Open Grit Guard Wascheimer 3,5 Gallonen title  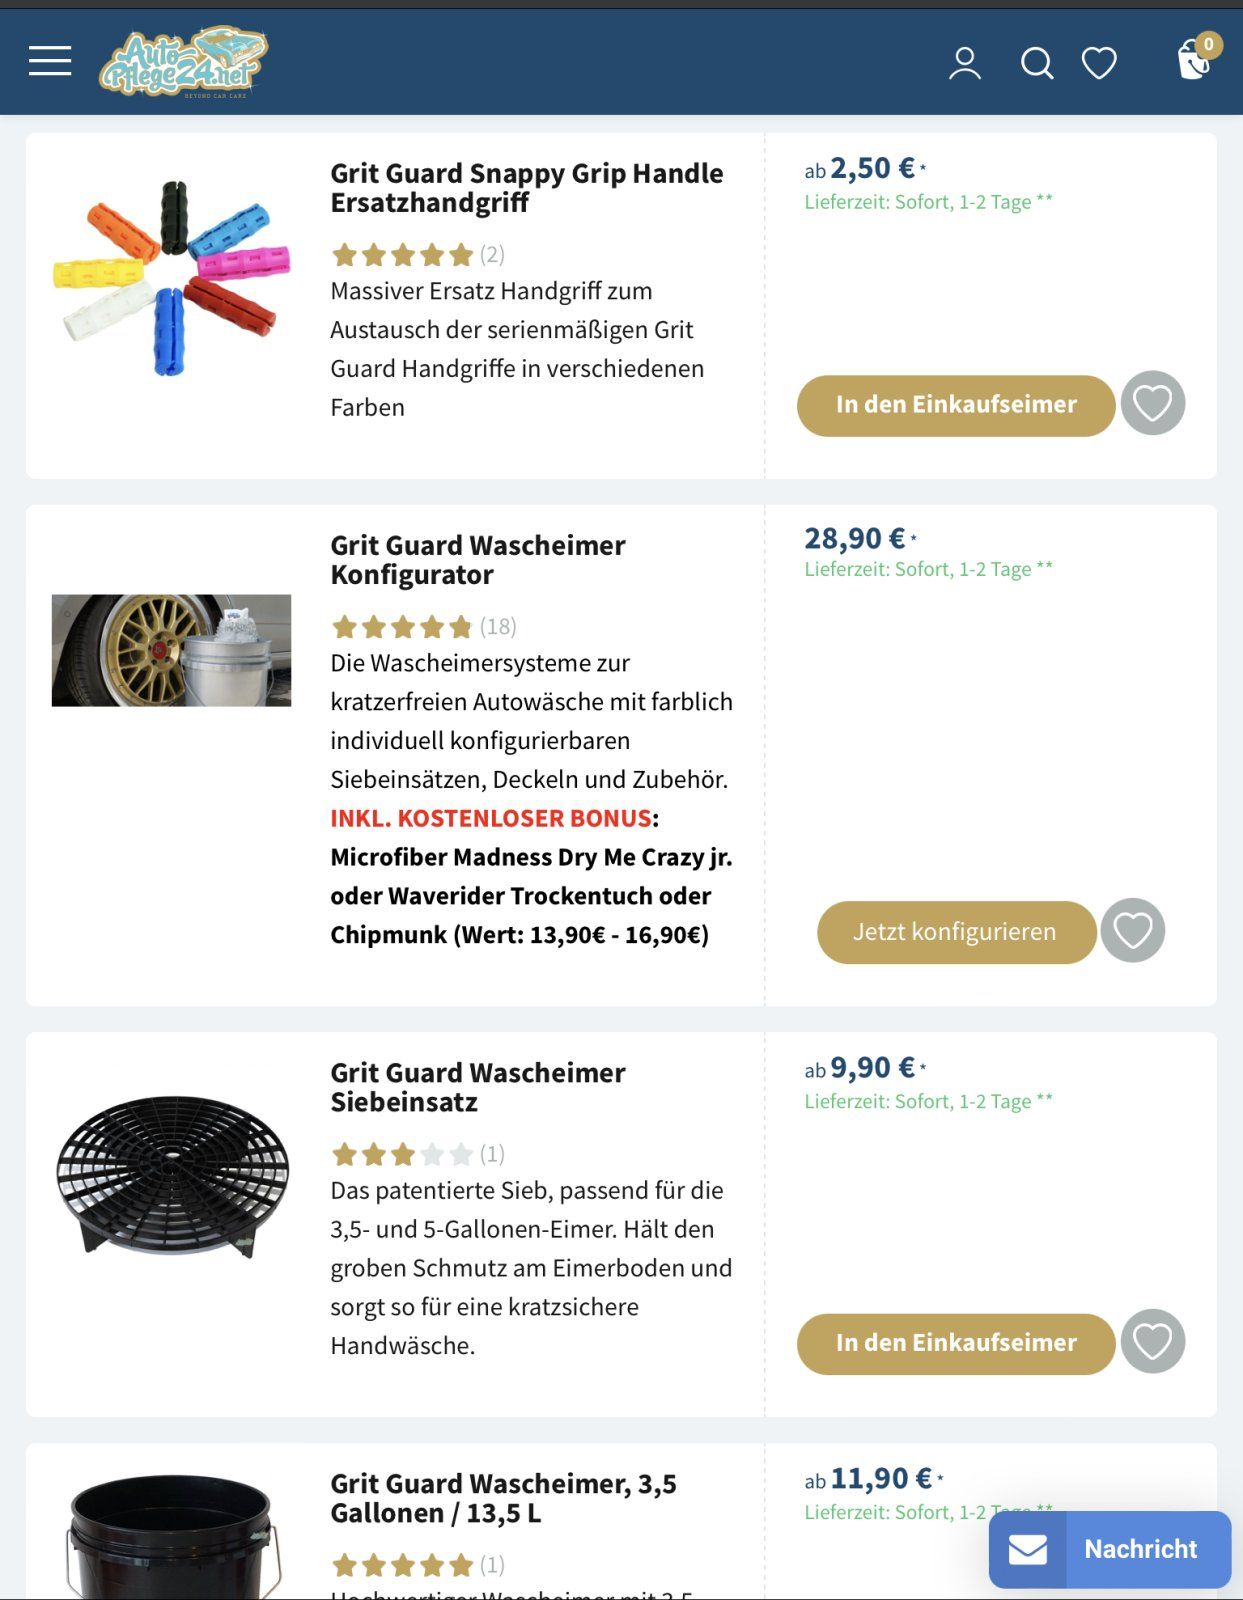503,1498
